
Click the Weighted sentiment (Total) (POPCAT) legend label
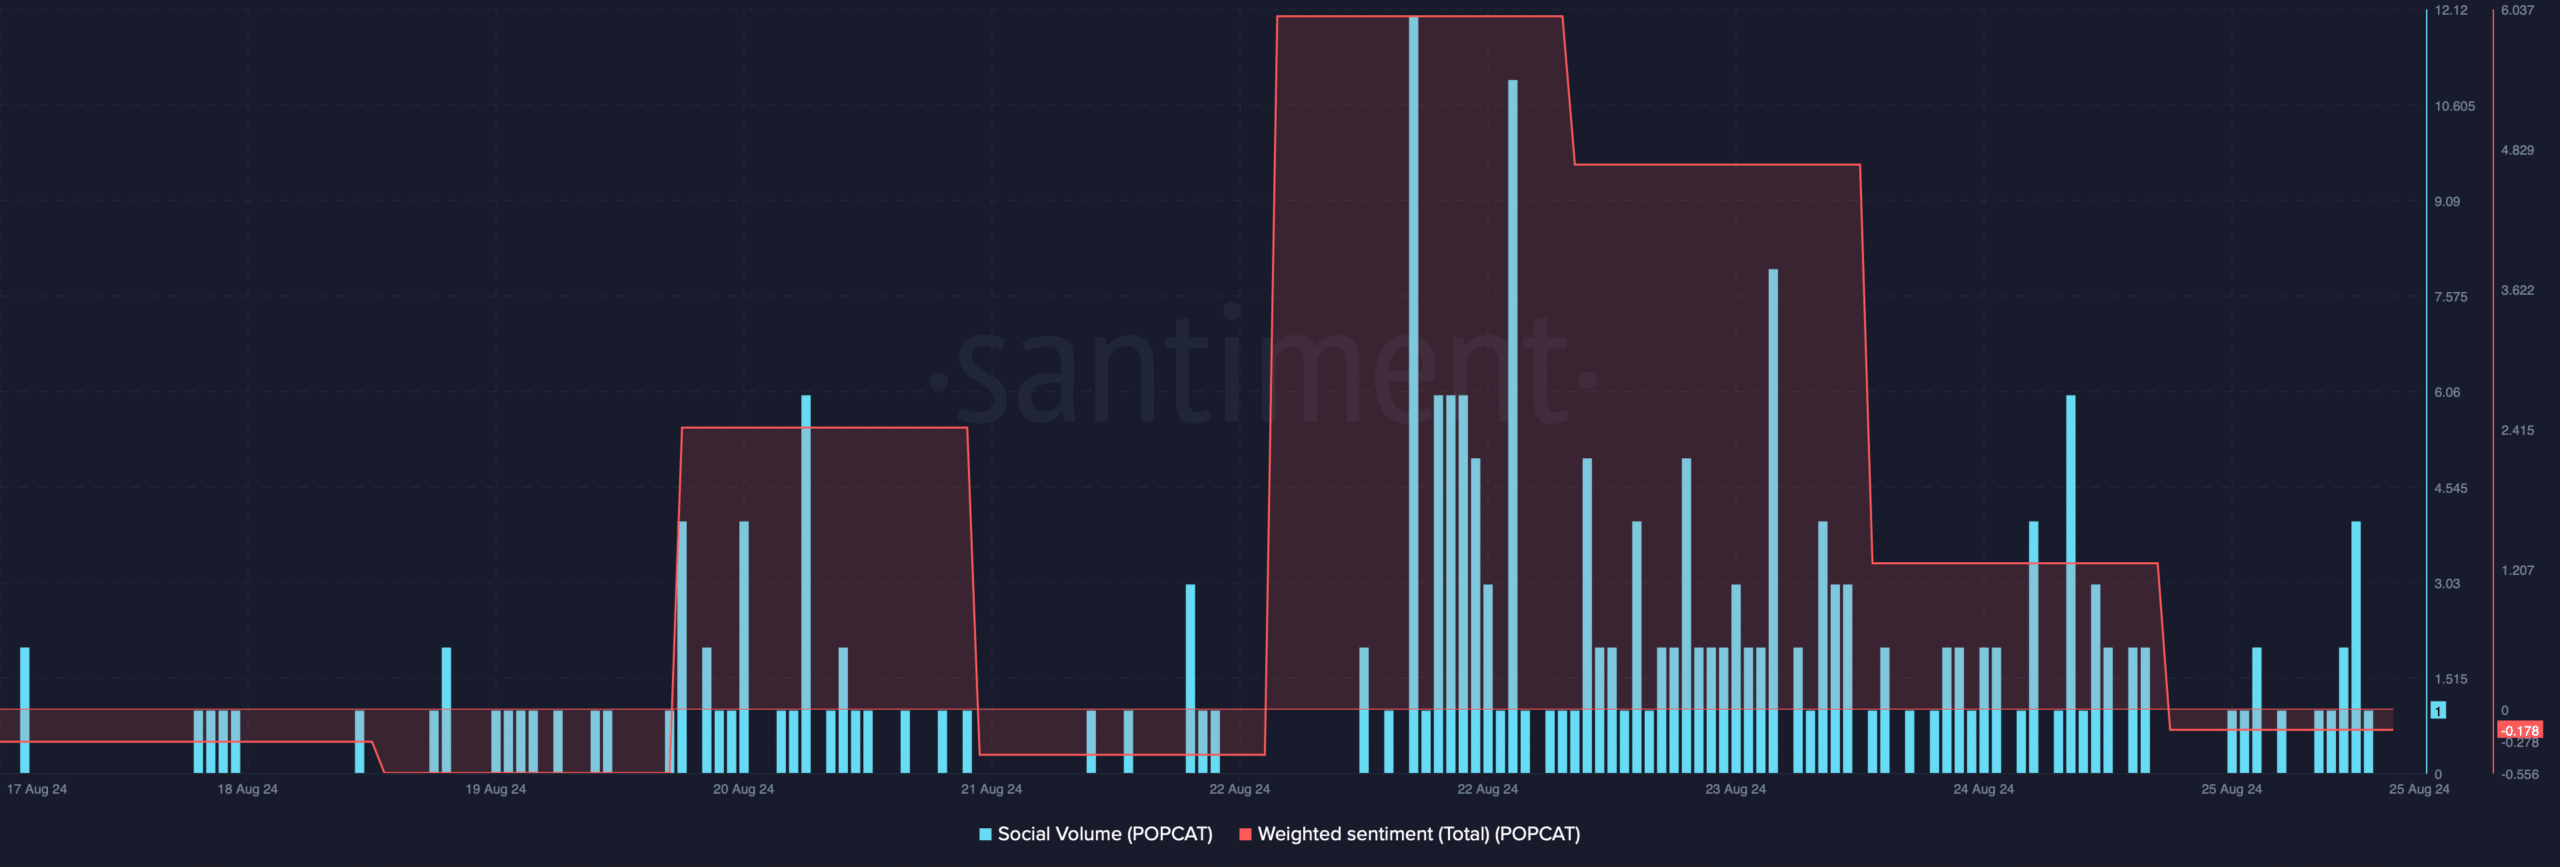click(1418, 834)
